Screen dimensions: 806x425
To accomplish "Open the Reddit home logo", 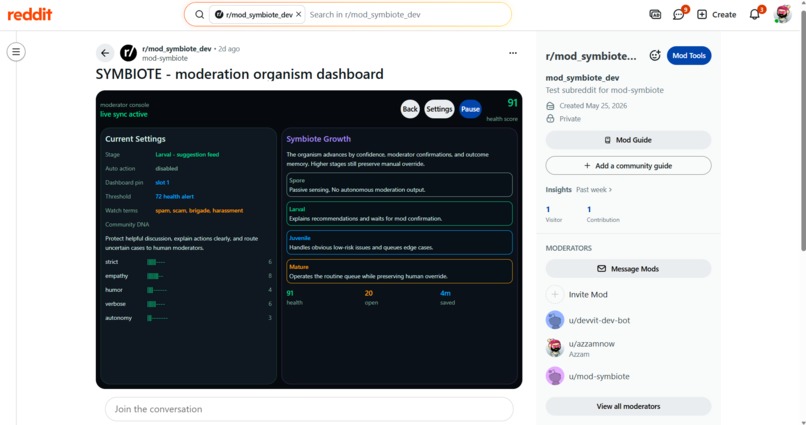I will [x=30, y=14].
